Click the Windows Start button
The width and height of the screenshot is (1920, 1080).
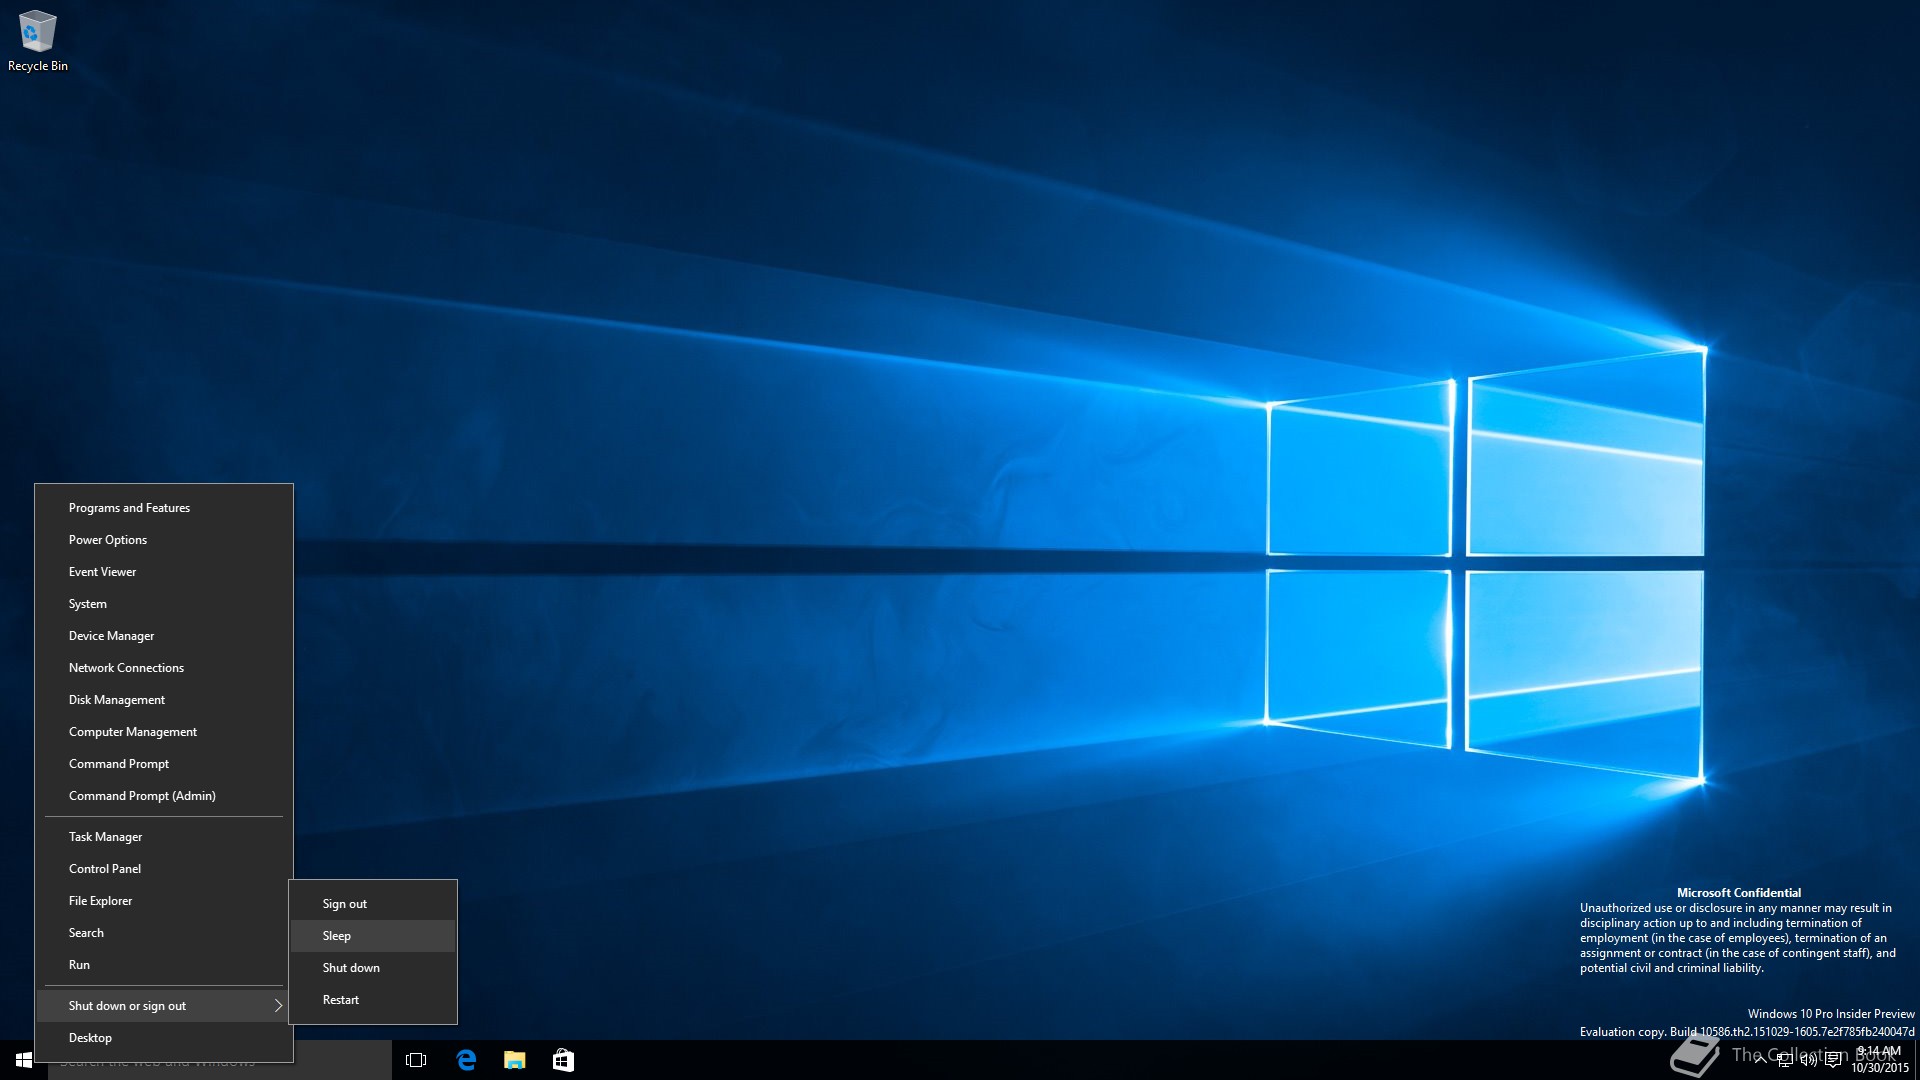[24, 1060]
